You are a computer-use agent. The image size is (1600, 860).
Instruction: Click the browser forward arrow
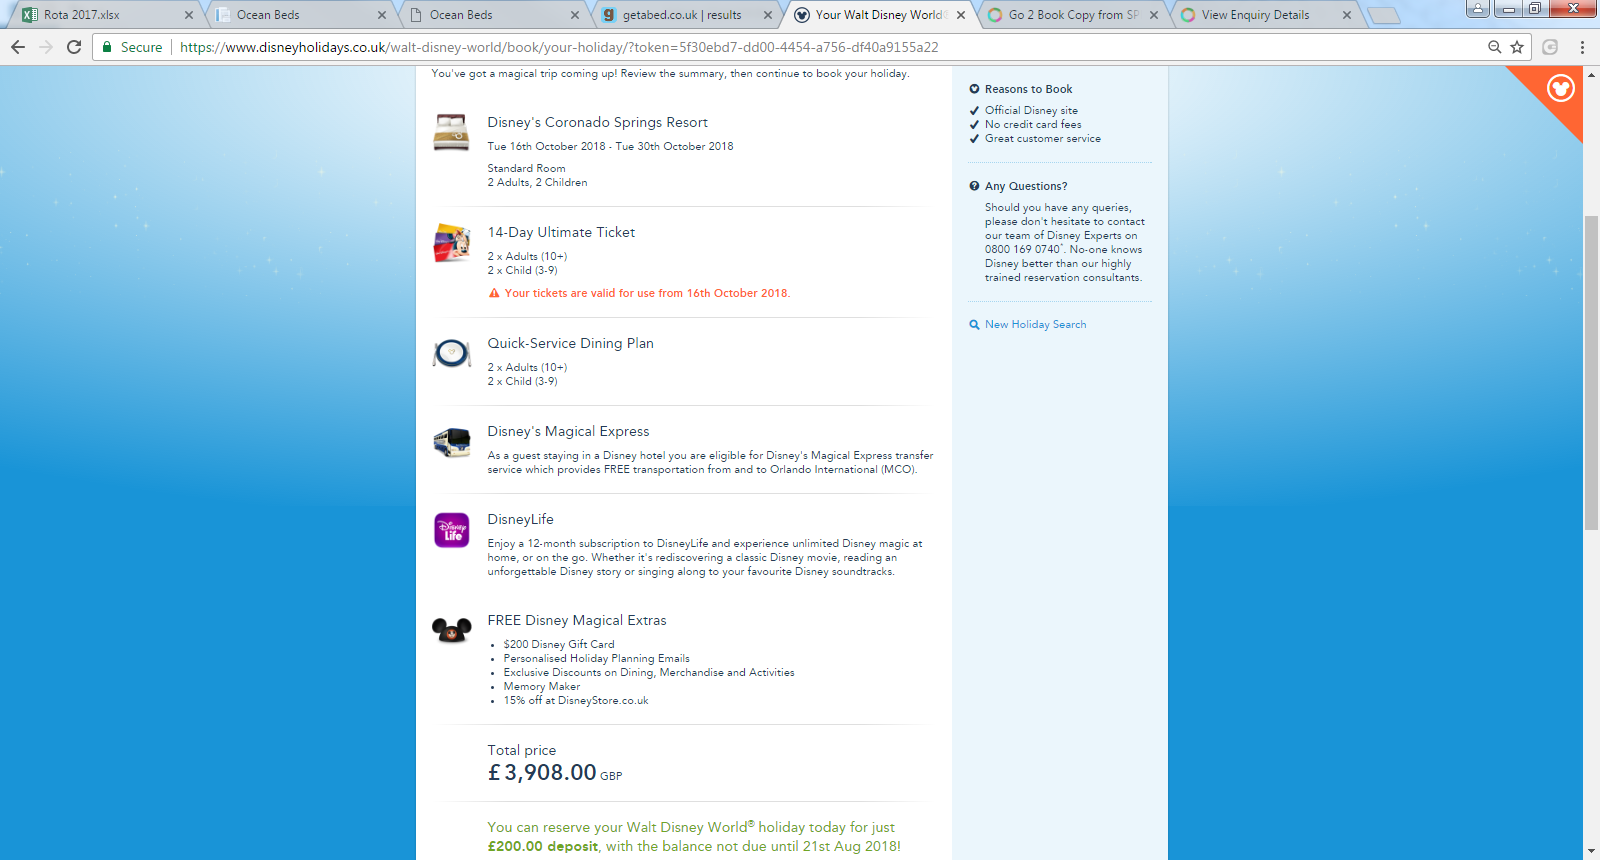[x=46, y=47]
